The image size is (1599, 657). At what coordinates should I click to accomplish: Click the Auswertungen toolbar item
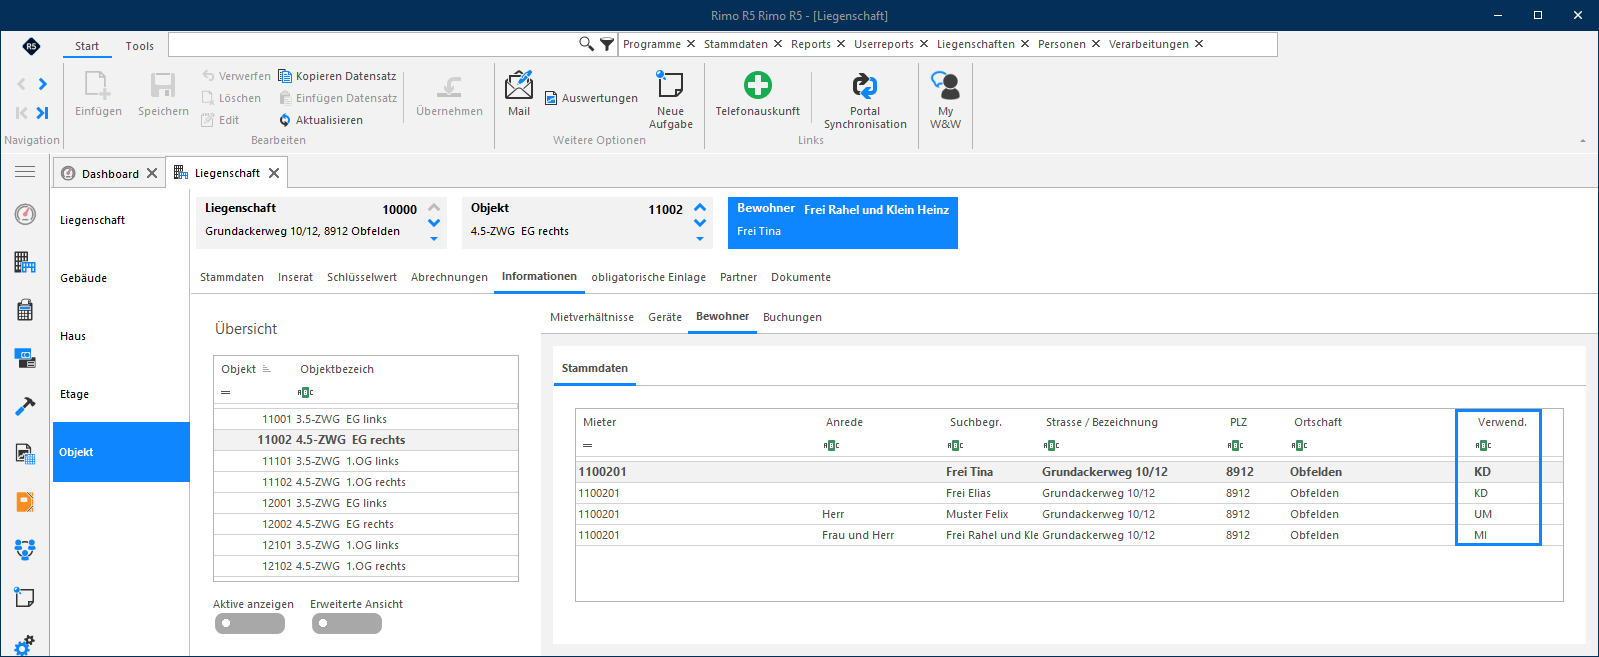tap(591, 98)
